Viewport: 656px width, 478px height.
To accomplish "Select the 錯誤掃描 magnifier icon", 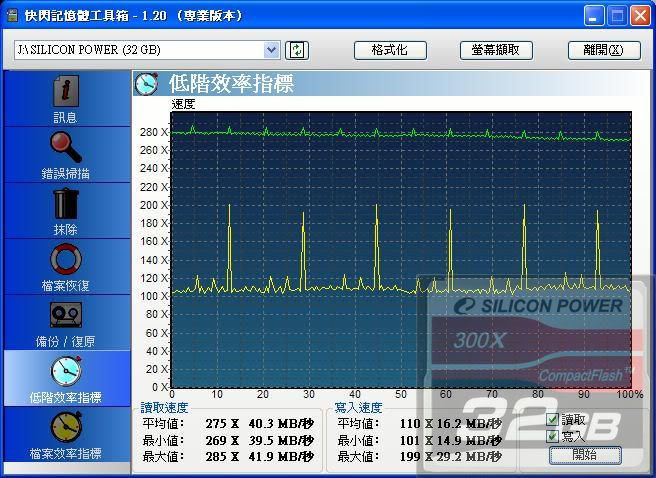I will point(66,147).
